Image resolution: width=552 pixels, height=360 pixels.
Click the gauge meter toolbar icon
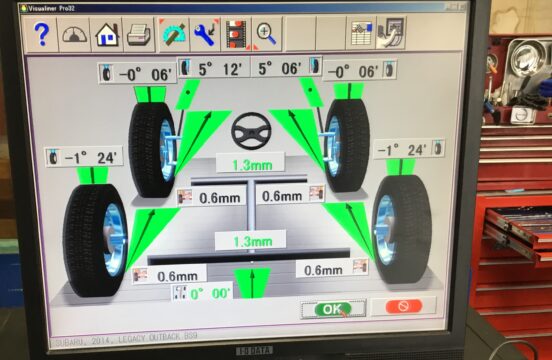tap(74, 34)
